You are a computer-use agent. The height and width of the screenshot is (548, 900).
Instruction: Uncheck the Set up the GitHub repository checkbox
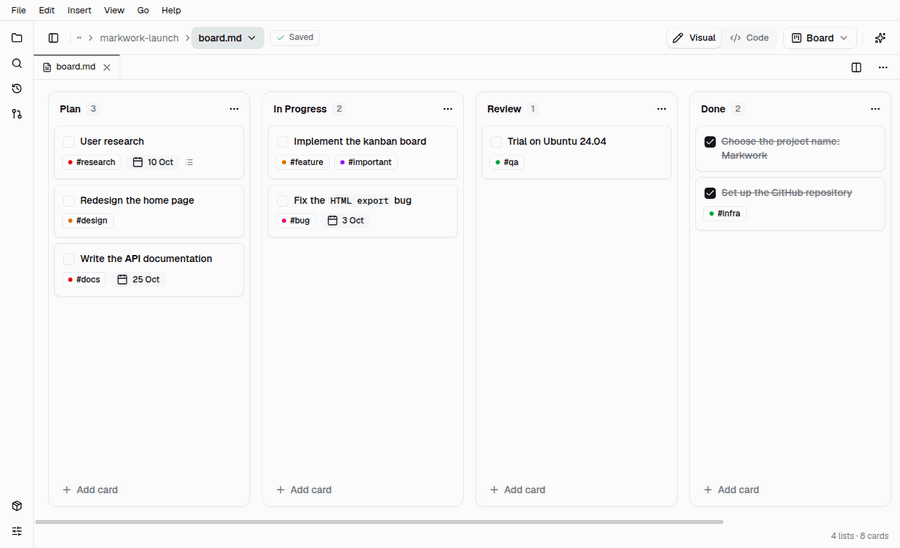coord(710,193)
